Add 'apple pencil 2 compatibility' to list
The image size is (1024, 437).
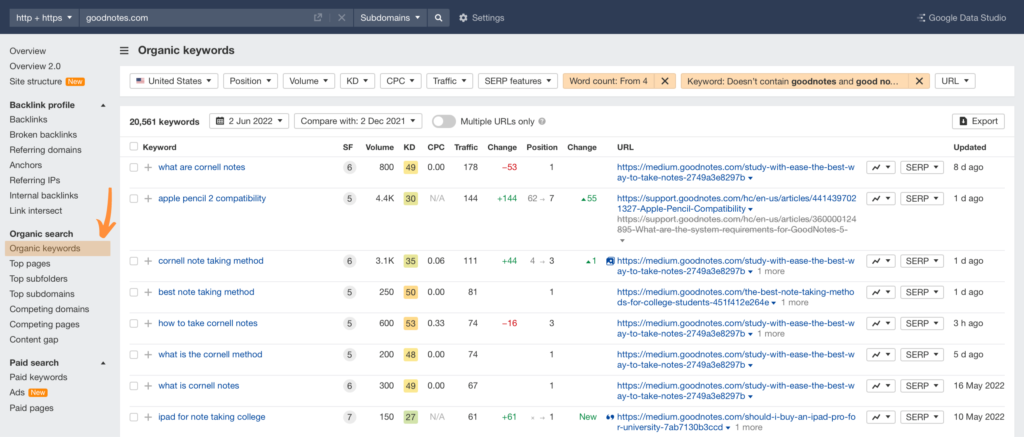click(148, 199)
